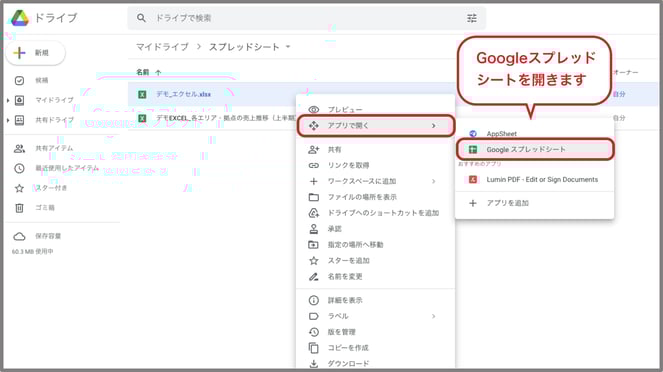The height and width of the screenshot is (372, 663).
Task: Open the スプレッドシート folder dropdown arrow
Action: tap(288, 46)
